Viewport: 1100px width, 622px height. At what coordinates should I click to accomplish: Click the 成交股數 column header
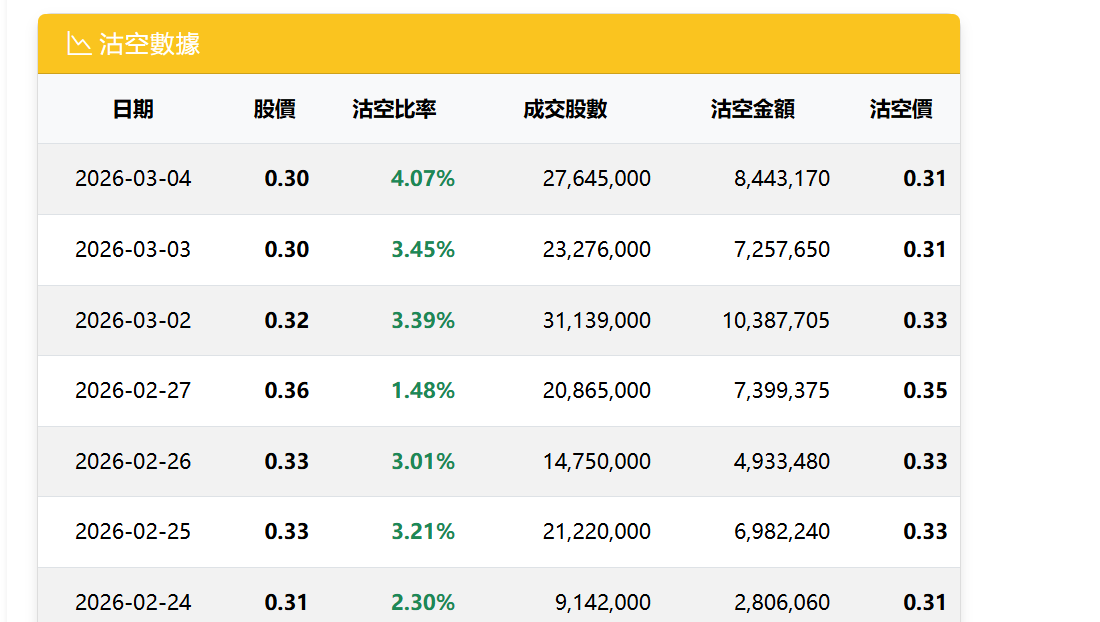coord(565,109)
